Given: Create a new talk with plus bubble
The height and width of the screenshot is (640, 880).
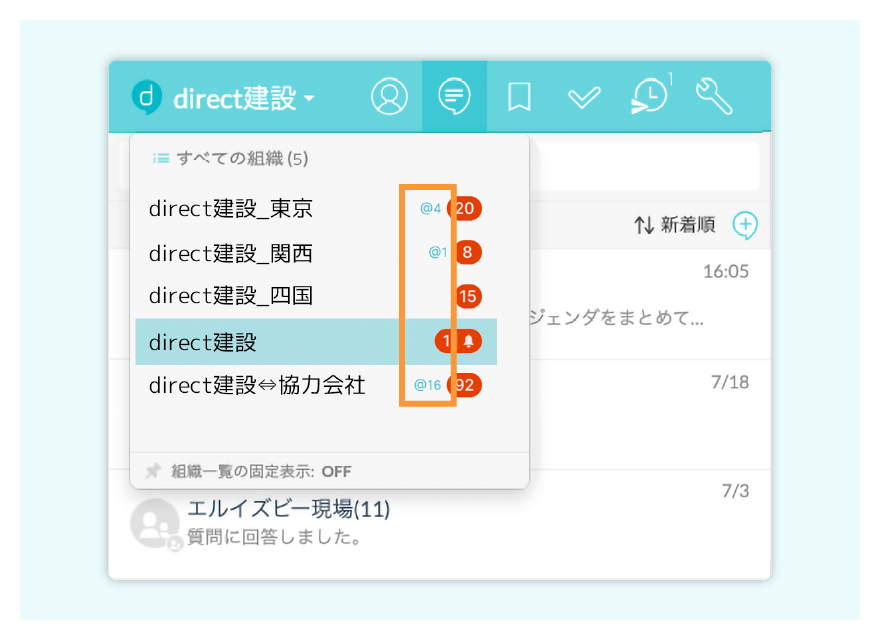Looking at the screenshot, I should coord(745,226).
